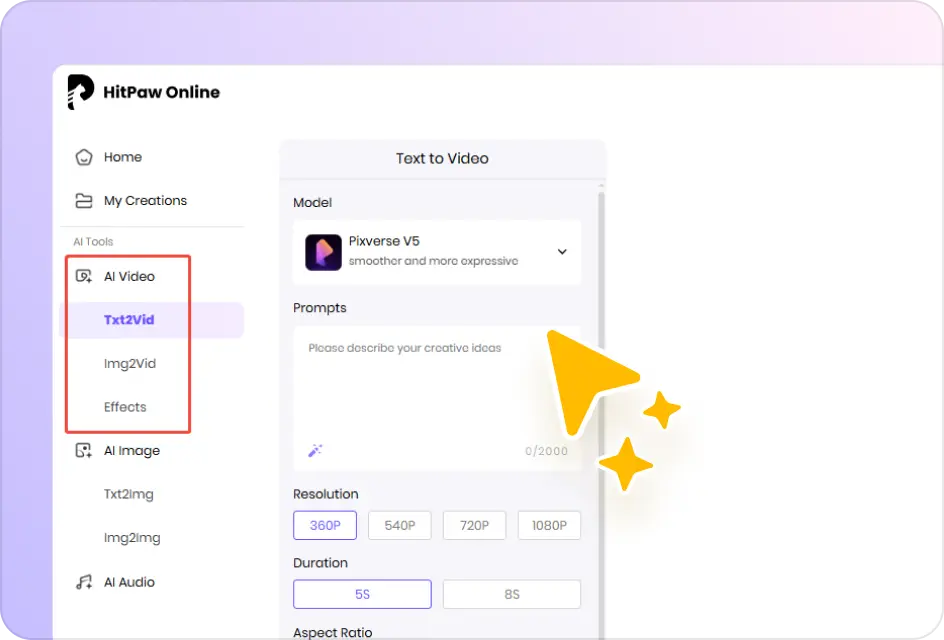Select the AI Video sidebar icon

pyautogui.click(x=84, y=276)
